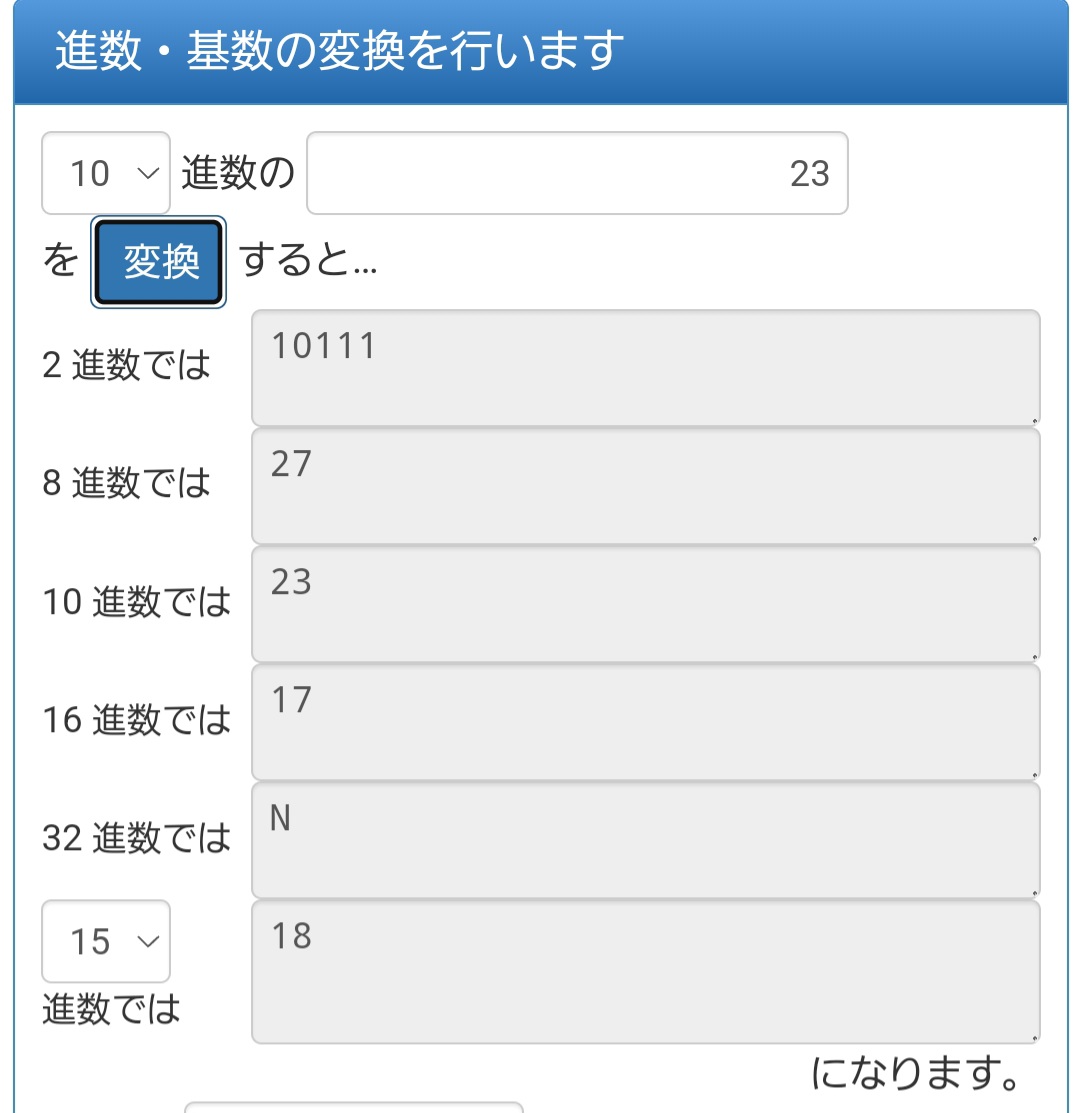
Task: Click the hexadecimal result box showing 17
Action: click(646, 722)
